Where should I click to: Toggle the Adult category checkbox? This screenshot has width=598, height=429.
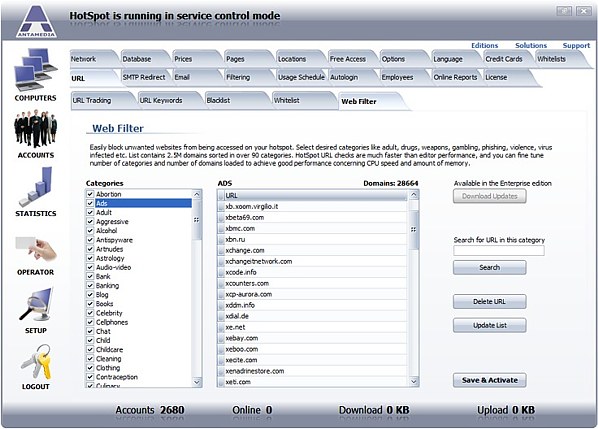coord(90,212)
